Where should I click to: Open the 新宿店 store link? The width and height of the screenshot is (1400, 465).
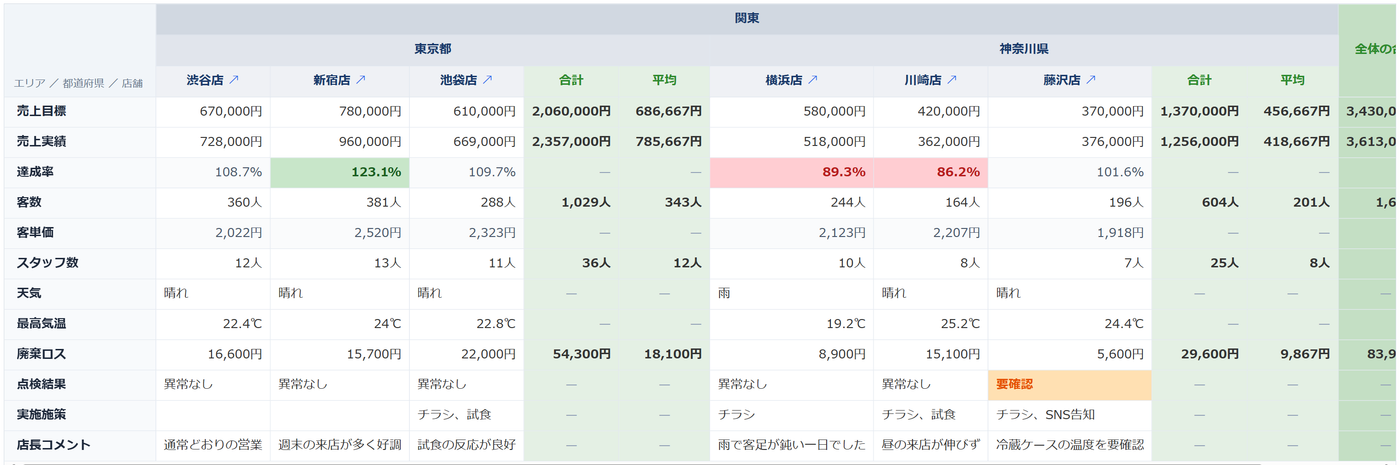(x=339, y=80)
